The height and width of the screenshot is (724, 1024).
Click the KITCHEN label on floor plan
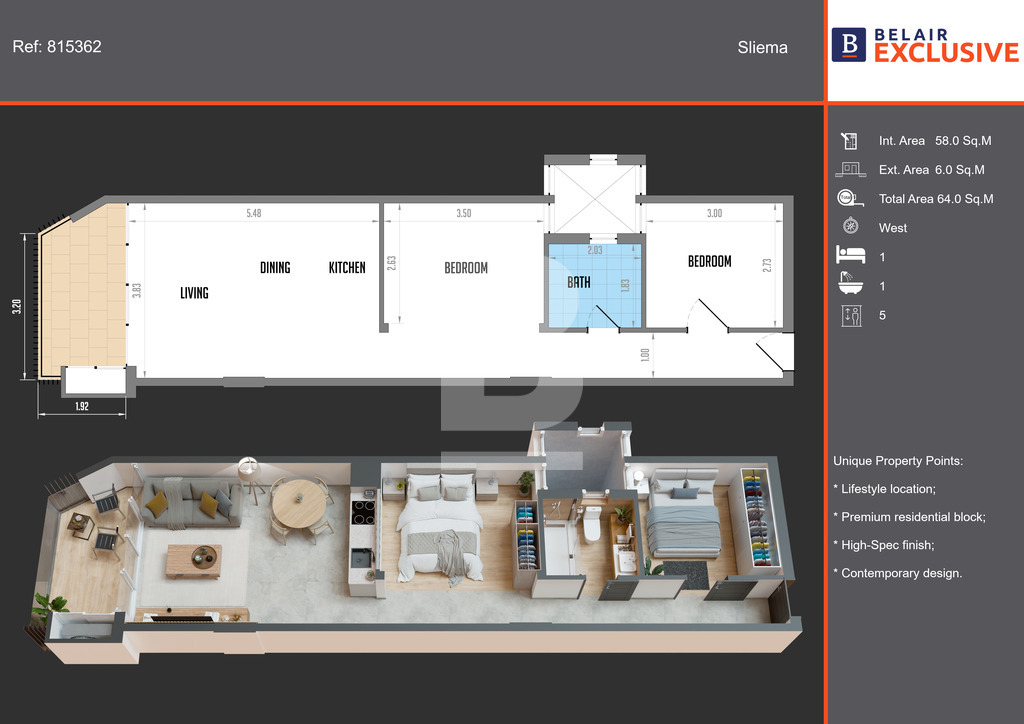[x=347, y=268]
